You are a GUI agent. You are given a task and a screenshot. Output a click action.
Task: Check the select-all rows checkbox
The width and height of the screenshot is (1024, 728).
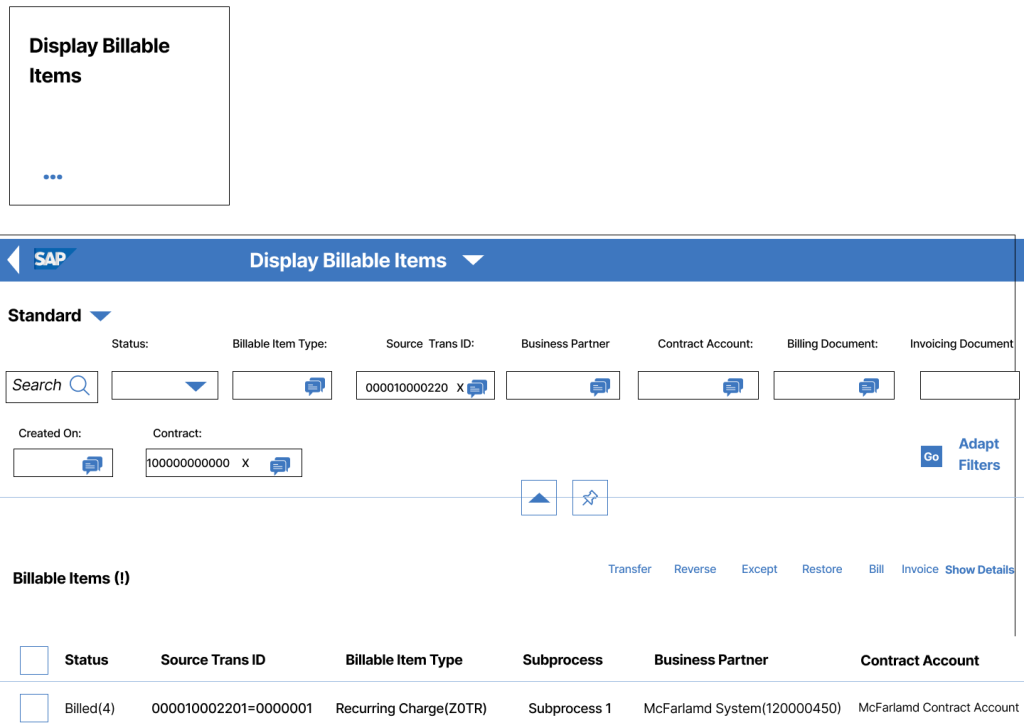click(34, 660)
